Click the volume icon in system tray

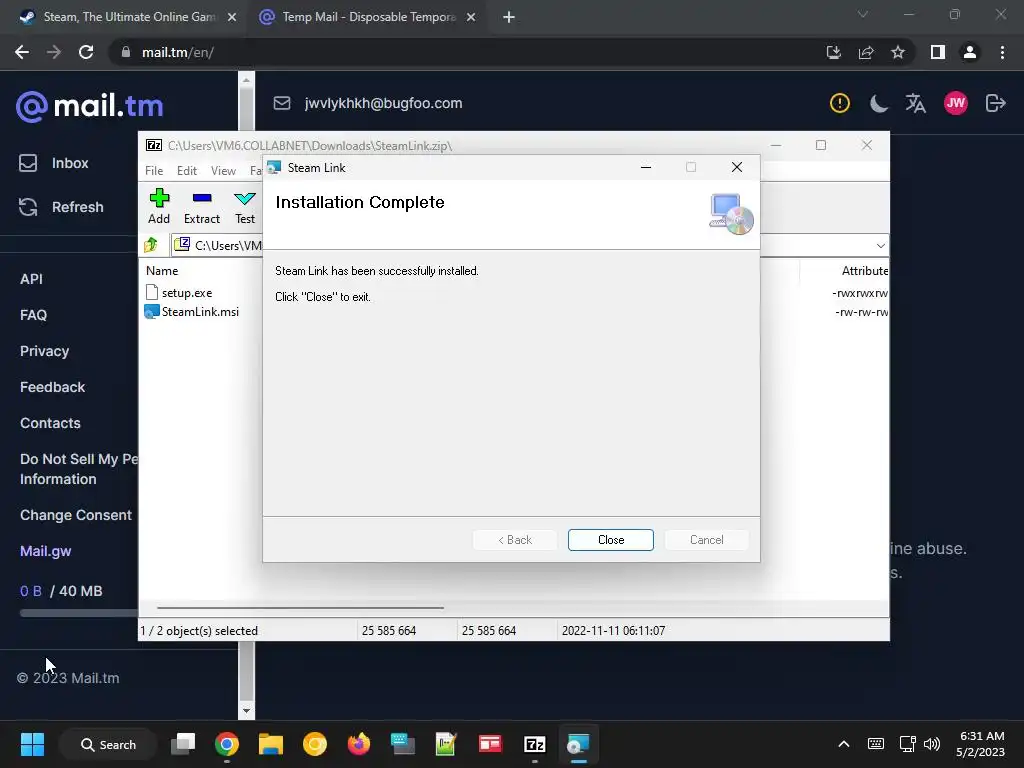(x=932, y=744)
